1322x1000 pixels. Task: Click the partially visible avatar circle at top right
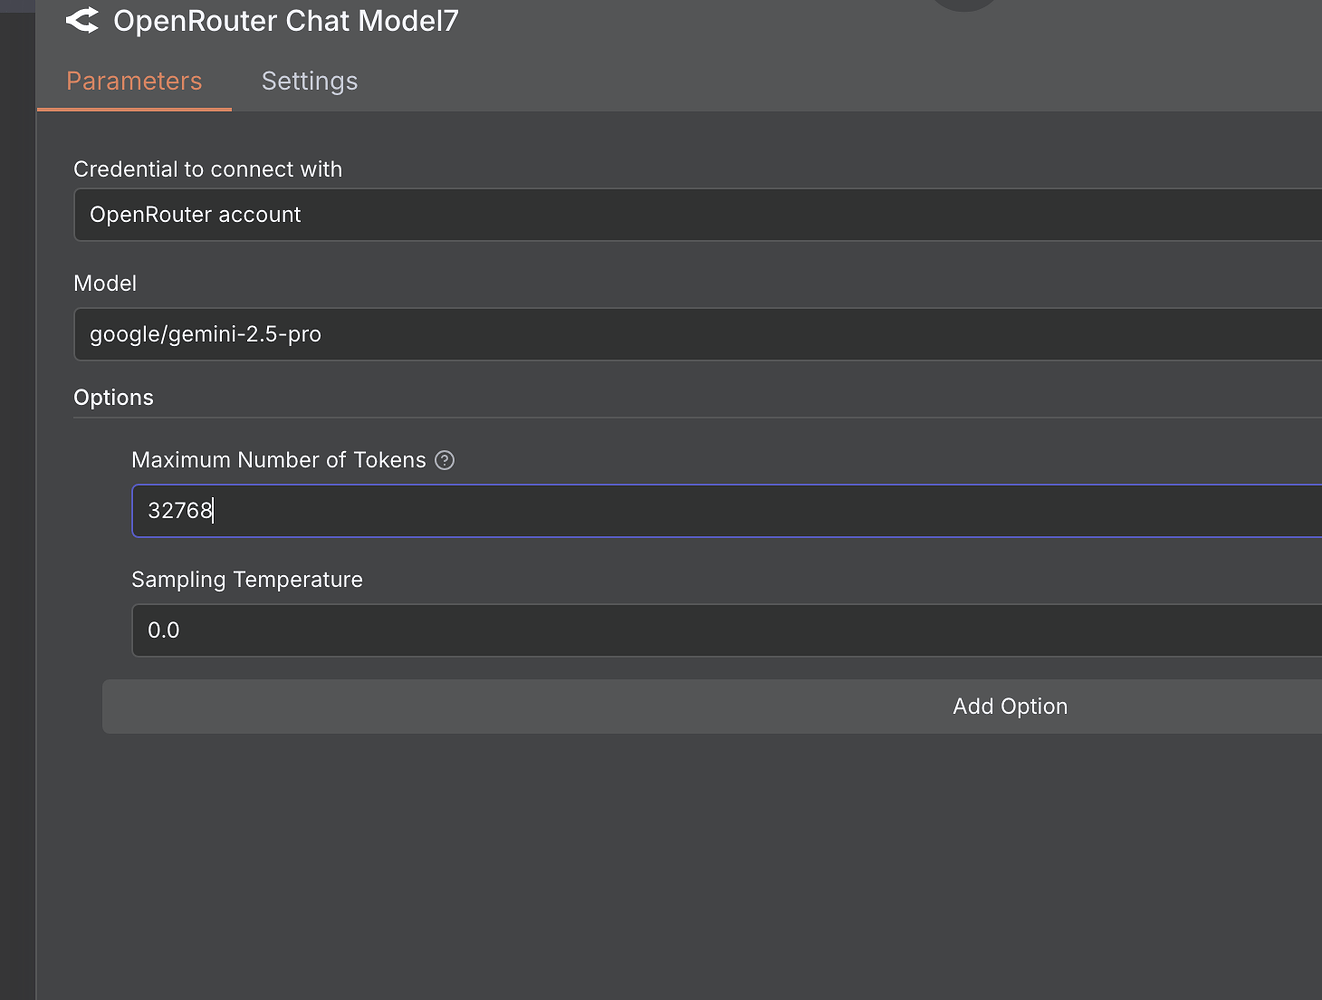point(963,5)
